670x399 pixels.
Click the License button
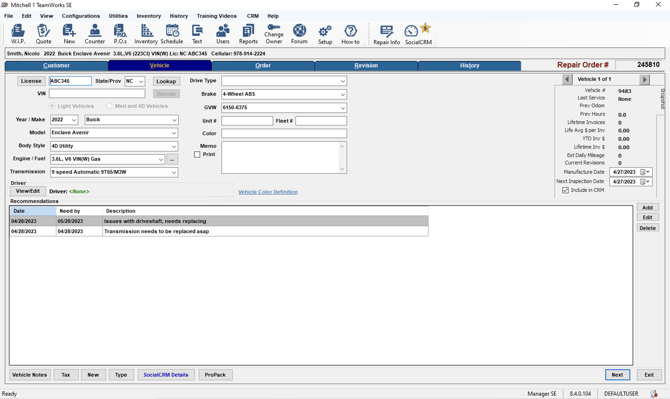coord(31,81)
